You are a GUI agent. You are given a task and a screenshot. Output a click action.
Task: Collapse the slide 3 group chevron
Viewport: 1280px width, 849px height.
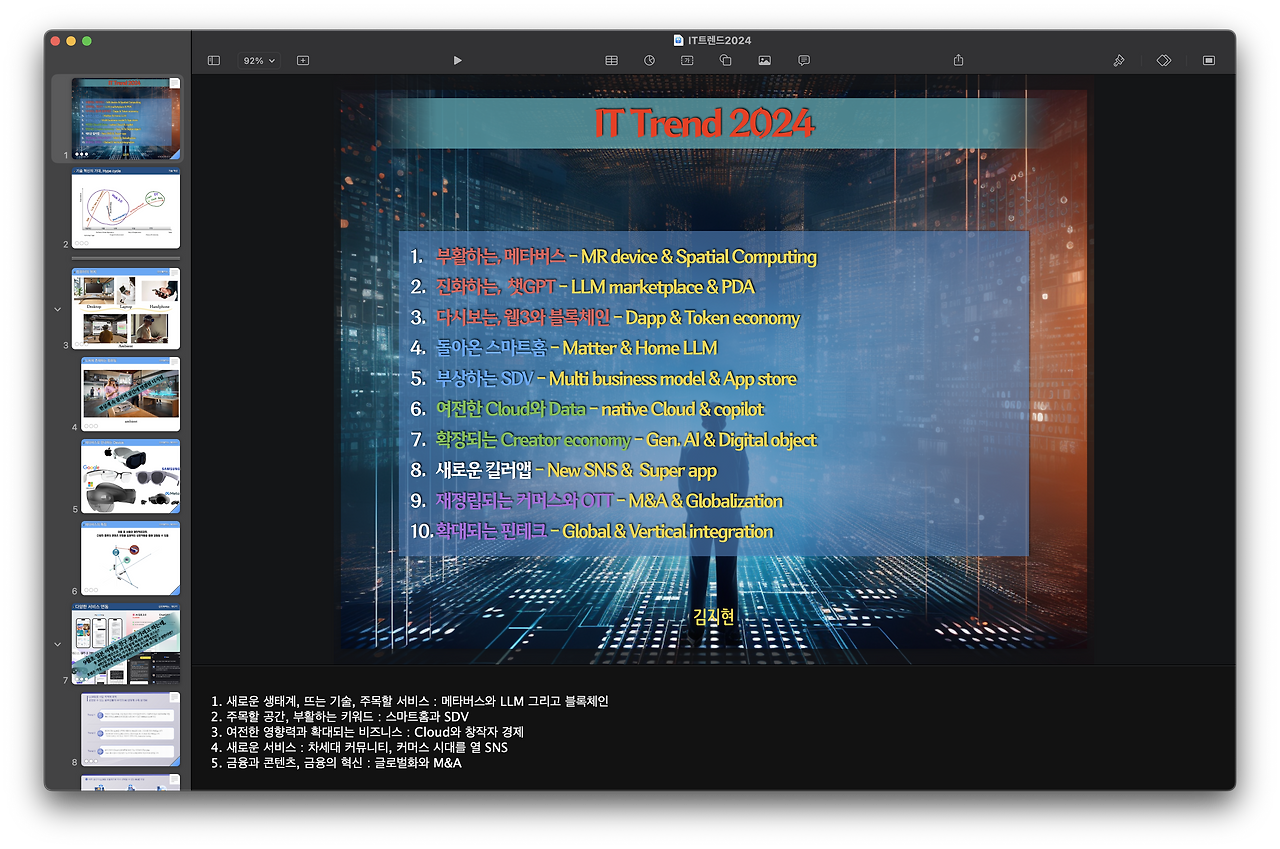pyautogui.click(x=57, y=309)
